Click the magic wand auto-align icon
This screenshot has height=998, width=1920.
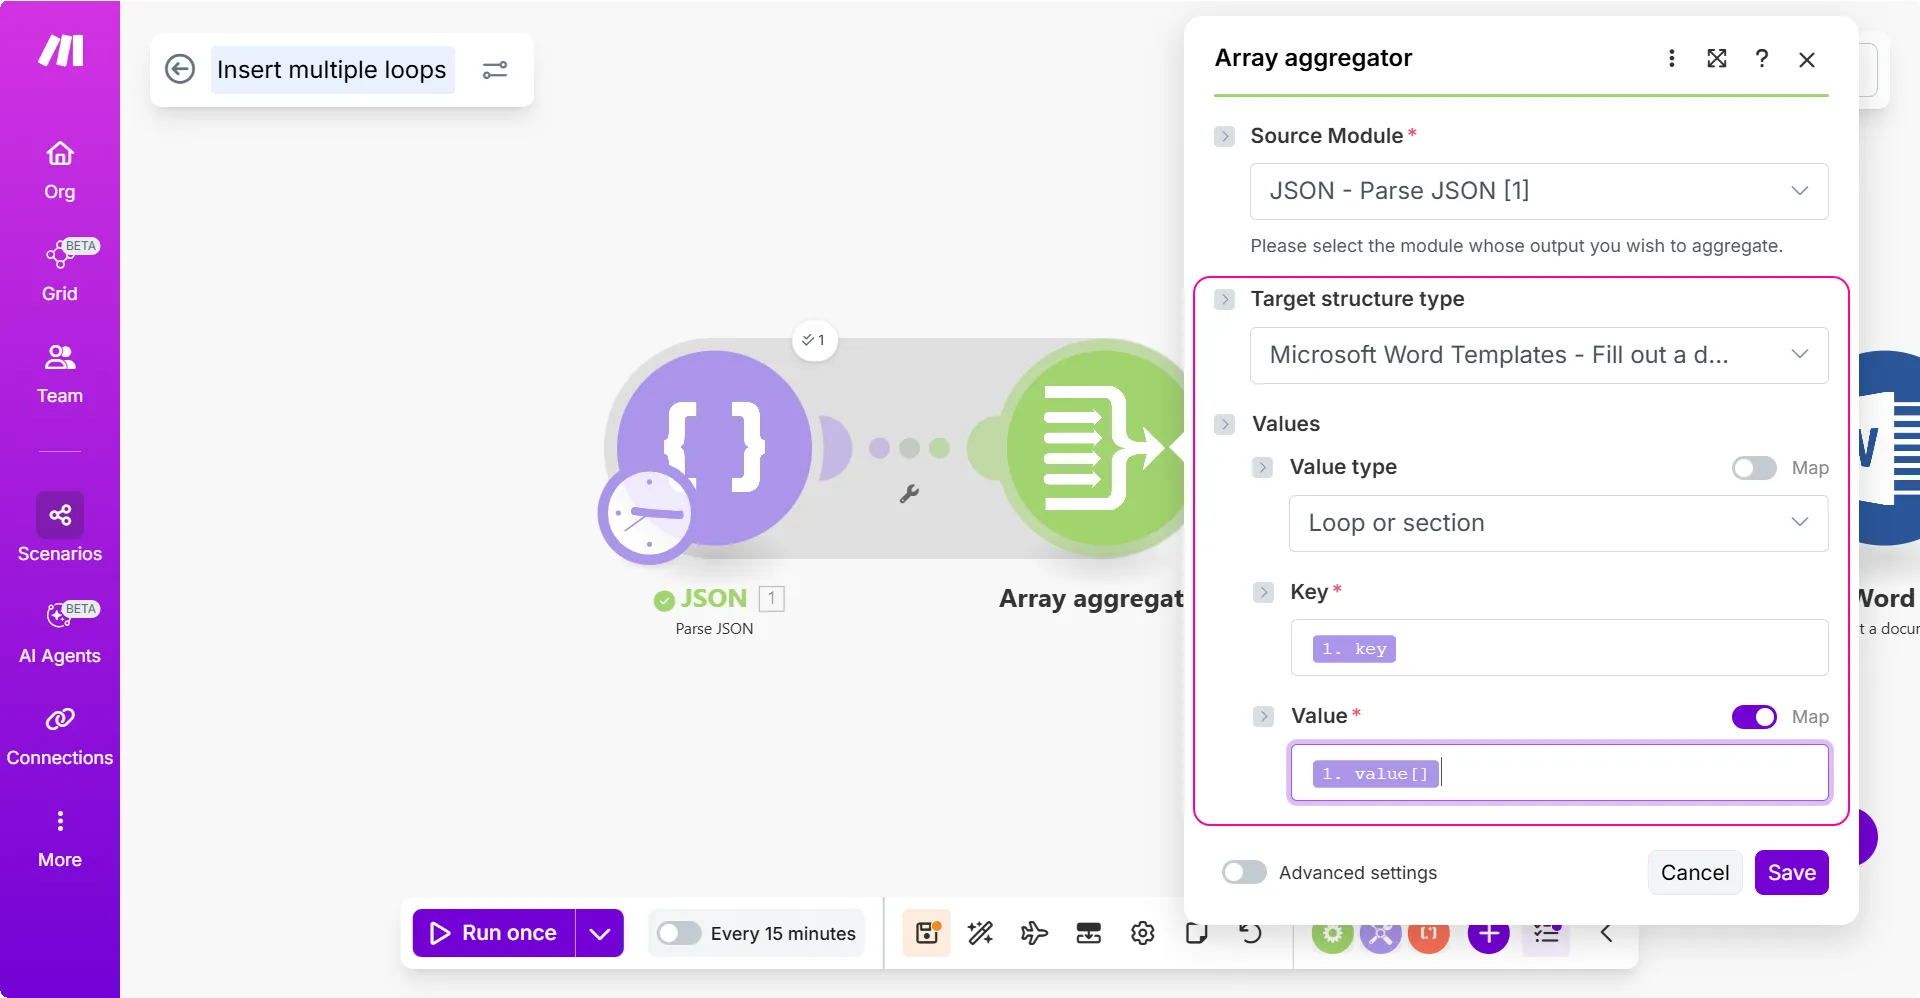(981, 933)
